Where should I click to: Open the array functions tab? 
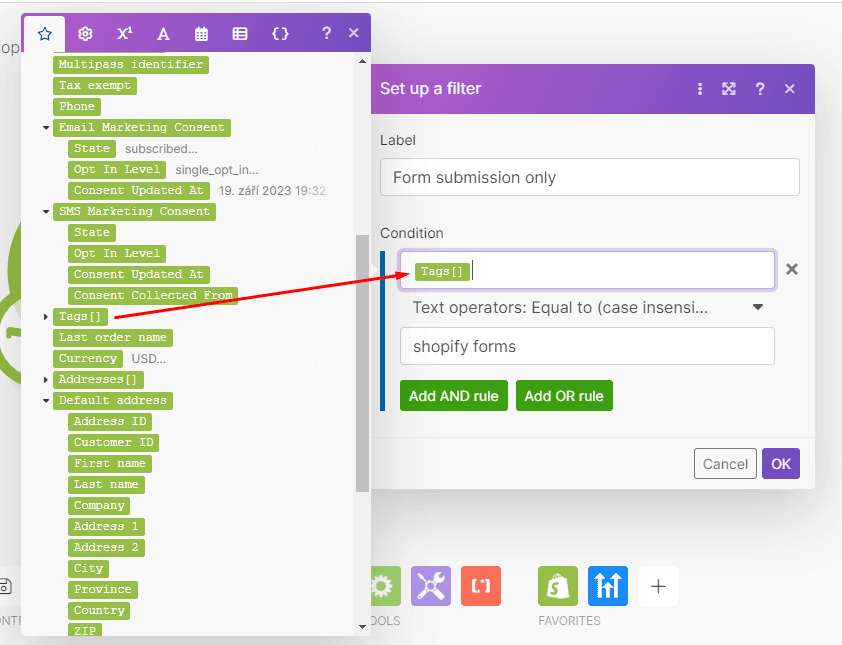click(x=240, y=33)
